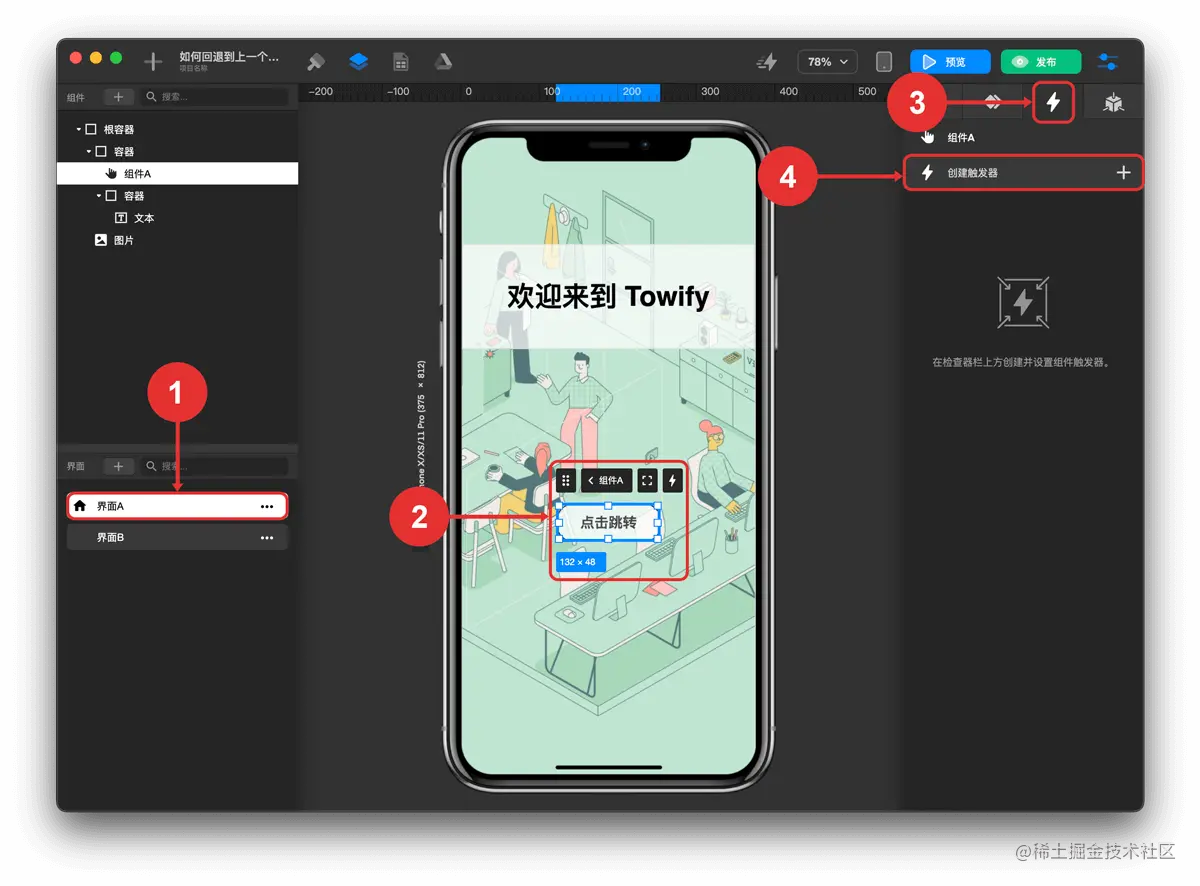This screenshot has width=1200, height=886.
Task: Collapse the first 容器 node above 组件A
Action: pyautogui.click(x=88, y=152)
